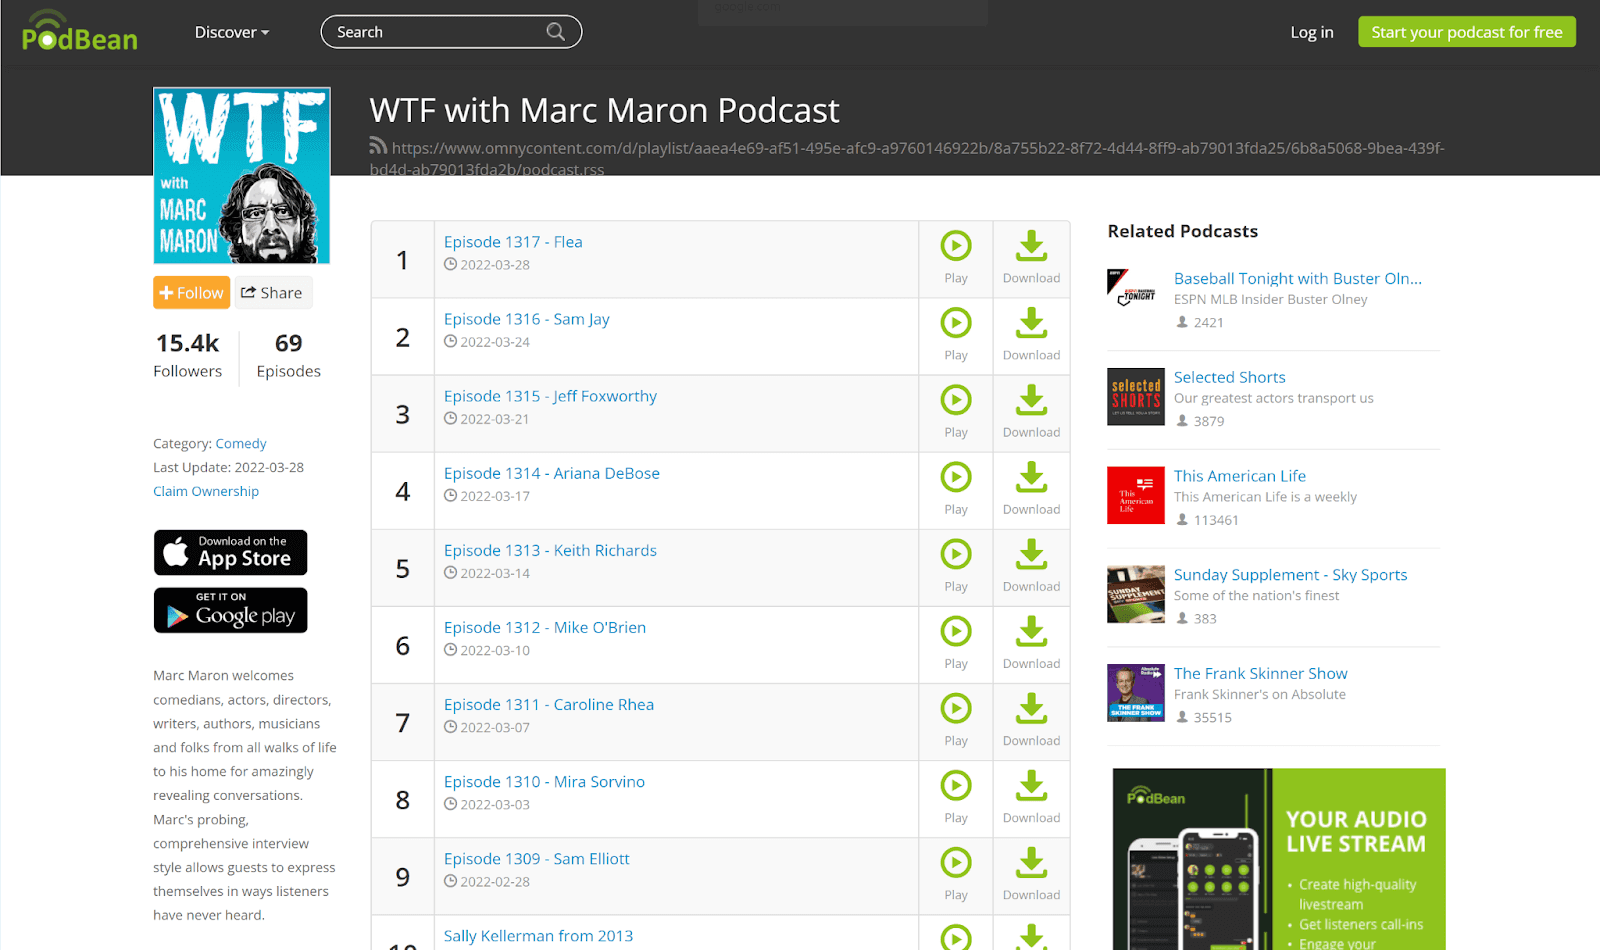The width and height of the screenshot is (1600, 950).
Task: Open Download on the App Store badge
Action: [230, 552]
